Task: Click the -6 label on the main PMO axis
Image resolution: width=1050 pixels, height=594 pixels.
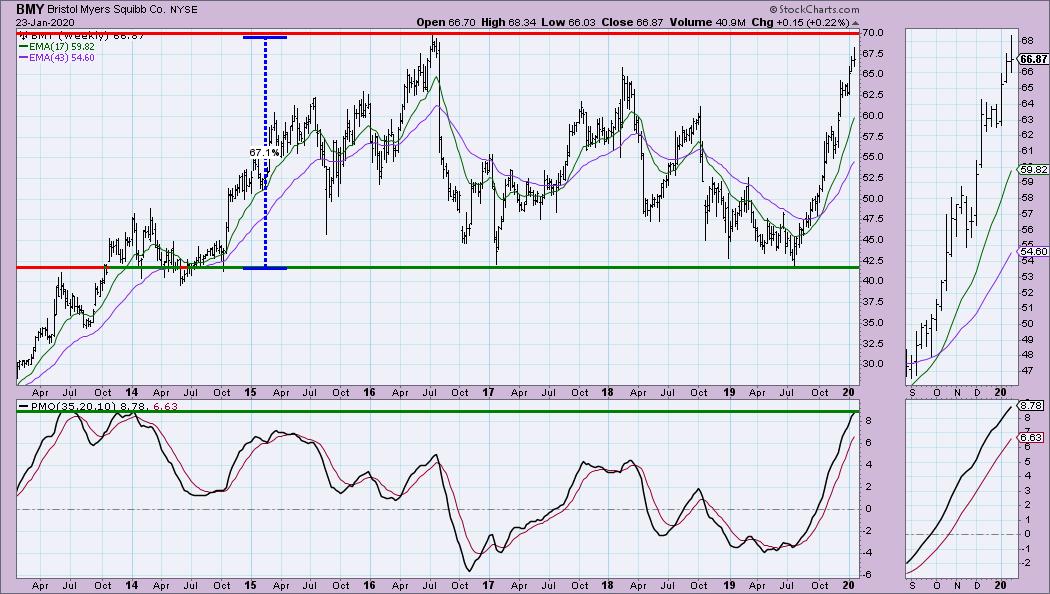Action: point(868,575)
